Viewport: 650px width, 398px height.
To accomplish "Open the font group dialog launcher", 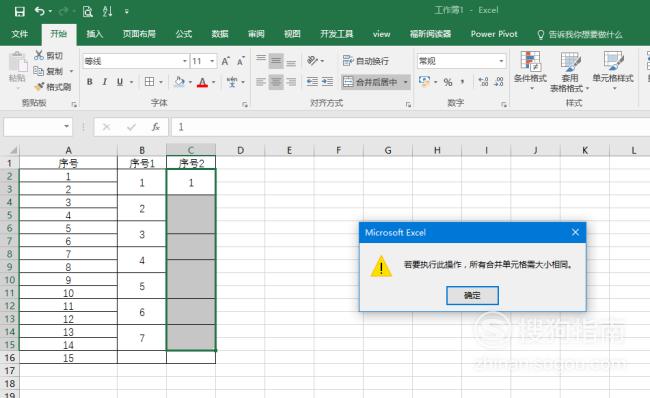I will coord(245,104).
